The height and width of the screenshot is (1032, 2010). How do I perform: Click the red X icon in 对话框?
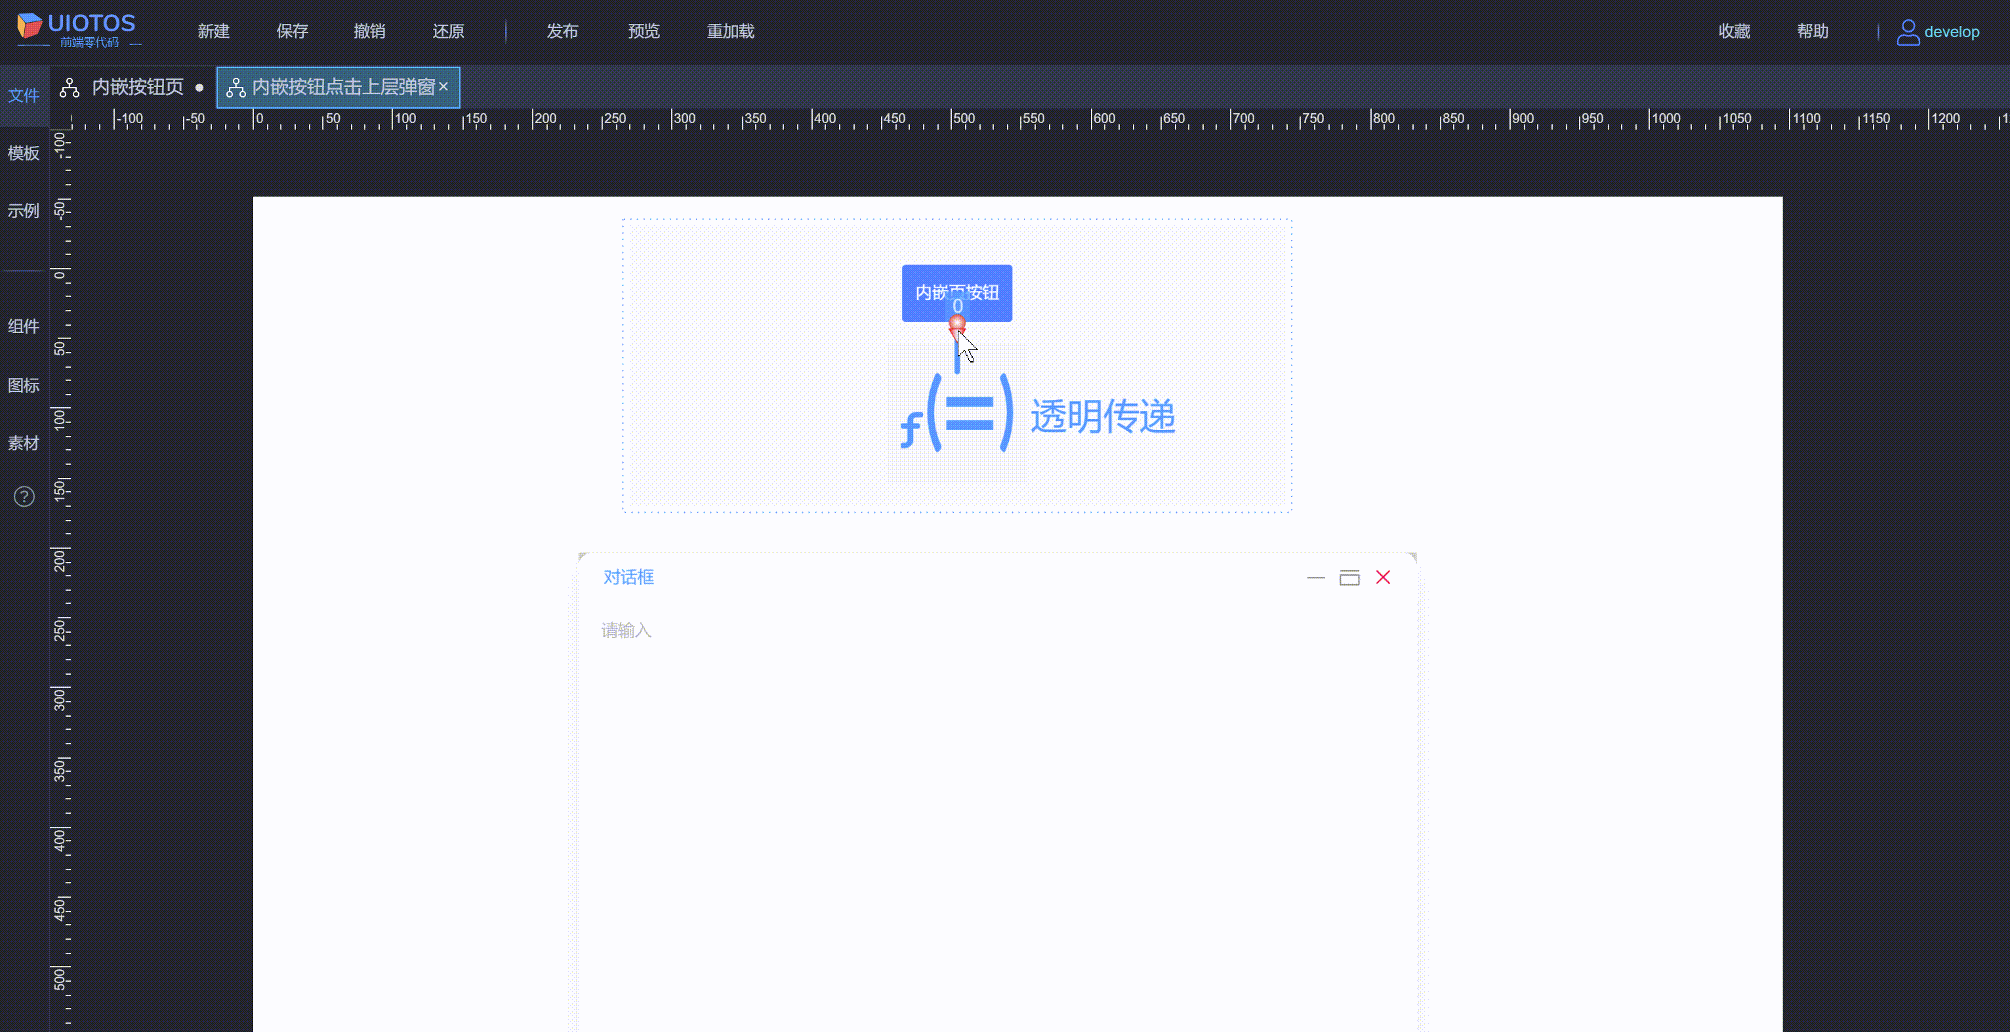[1383, 577]
